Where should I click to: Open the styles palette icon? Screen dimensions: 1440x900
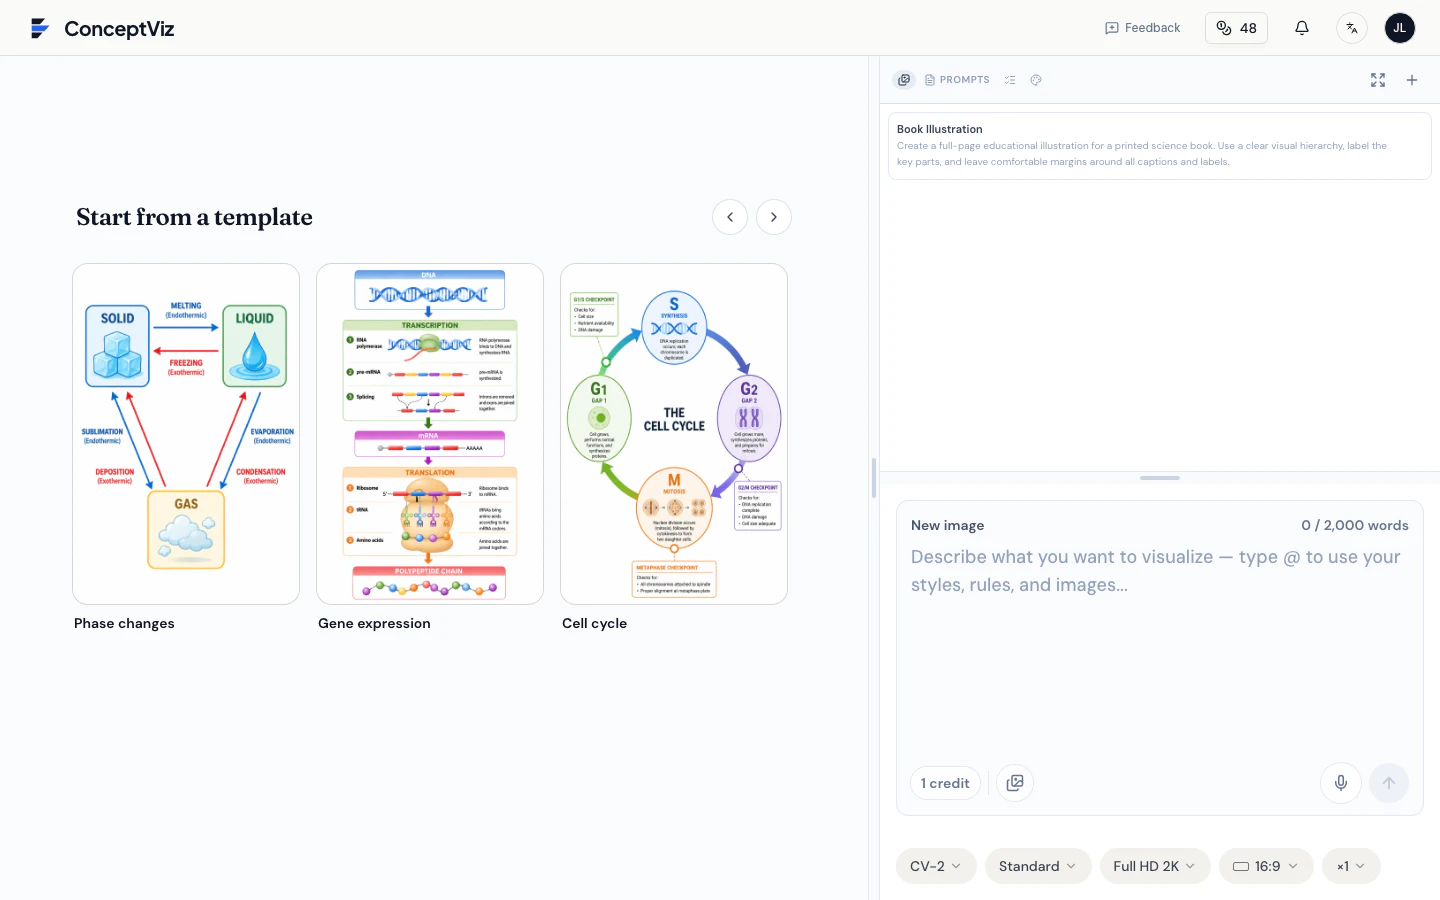tap(1036, 80)
